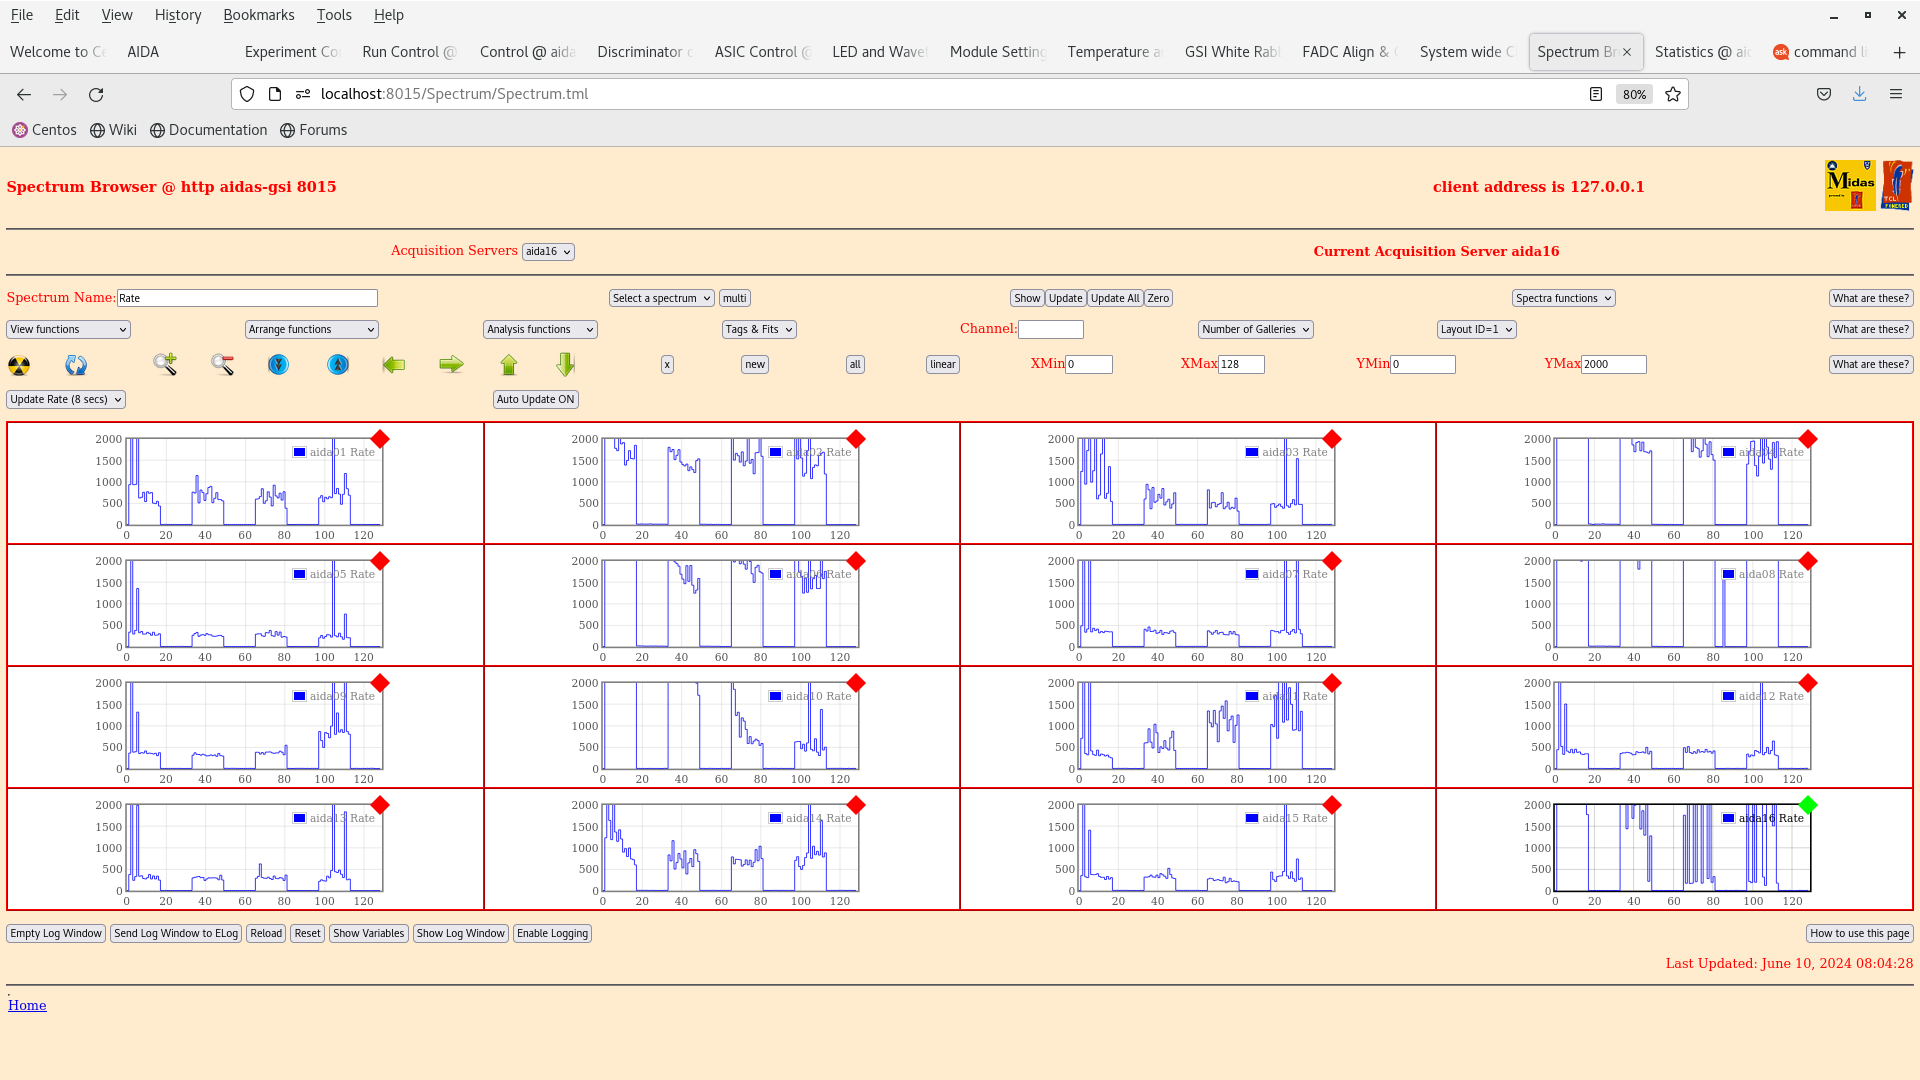The image size is (1920, 1080).
Task: Click the green left arrow icon
Action: click(394, 365)
